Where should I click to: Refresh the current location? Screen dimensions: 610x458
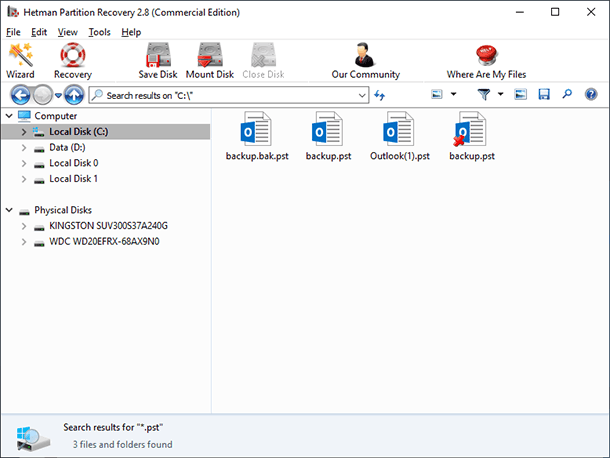pos(379,95)
